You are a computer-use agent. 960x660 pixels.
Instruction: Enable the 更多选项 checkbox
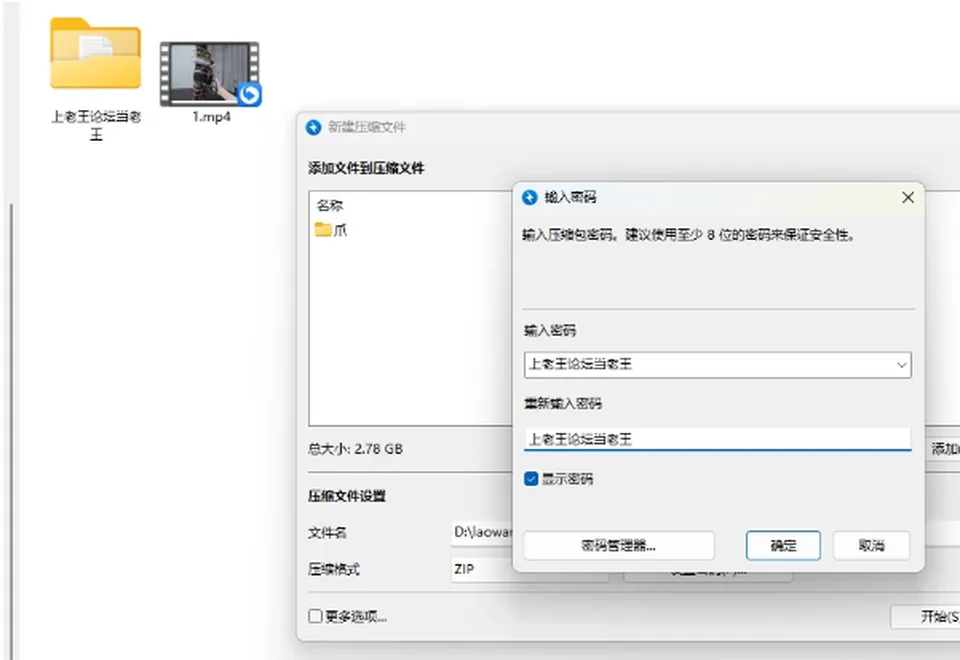pyautogui.click(x=315, y=616)
